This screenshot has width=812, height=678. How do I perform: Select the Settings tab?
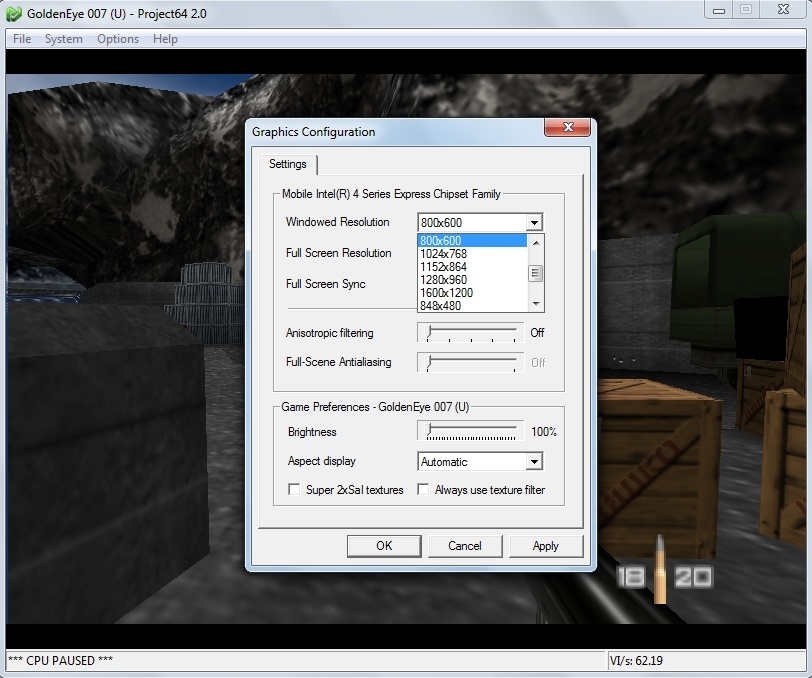click(x=287, y=164)
